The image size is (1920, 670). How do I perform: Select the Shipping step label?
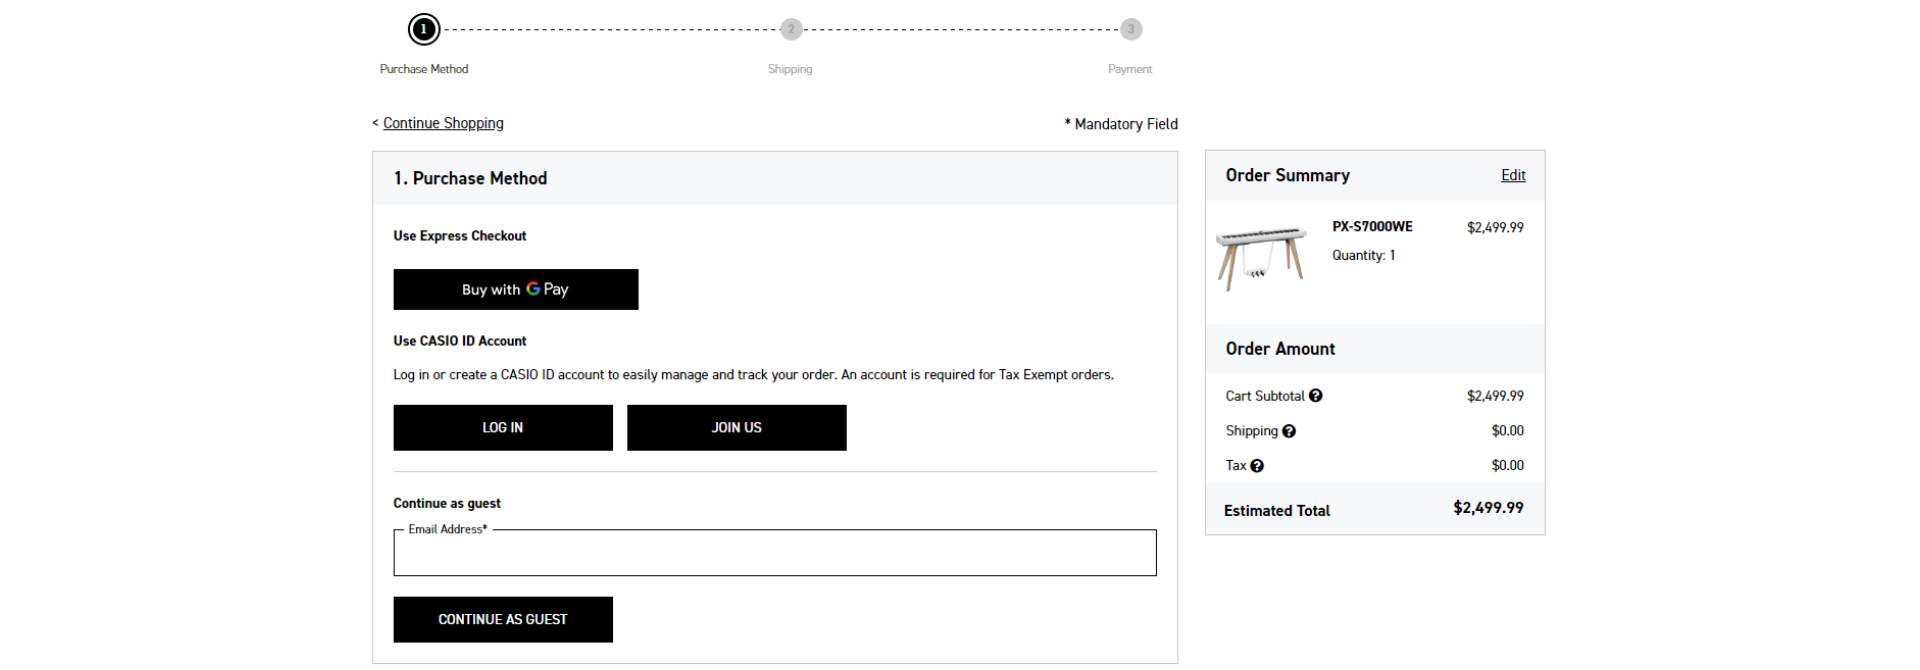pos(790,69)
